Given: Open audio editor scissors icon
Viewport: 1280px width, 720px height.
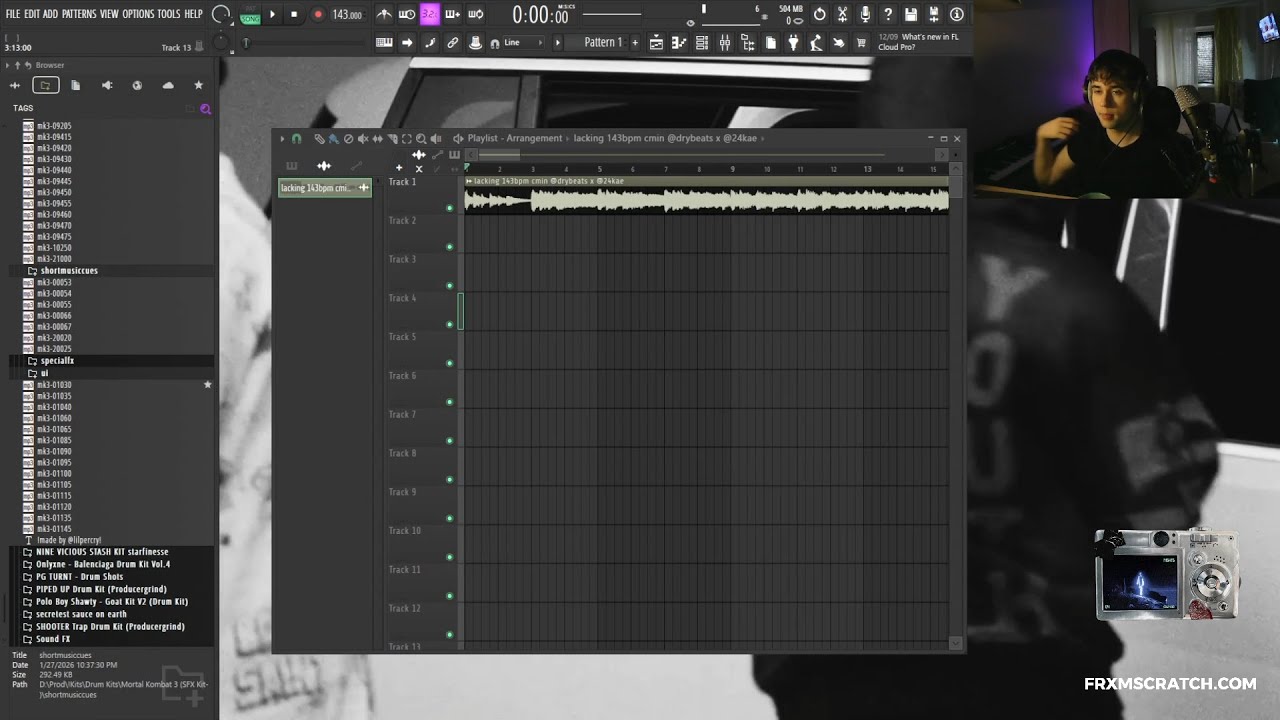Looking at the screenshot, I should [842, 14].
